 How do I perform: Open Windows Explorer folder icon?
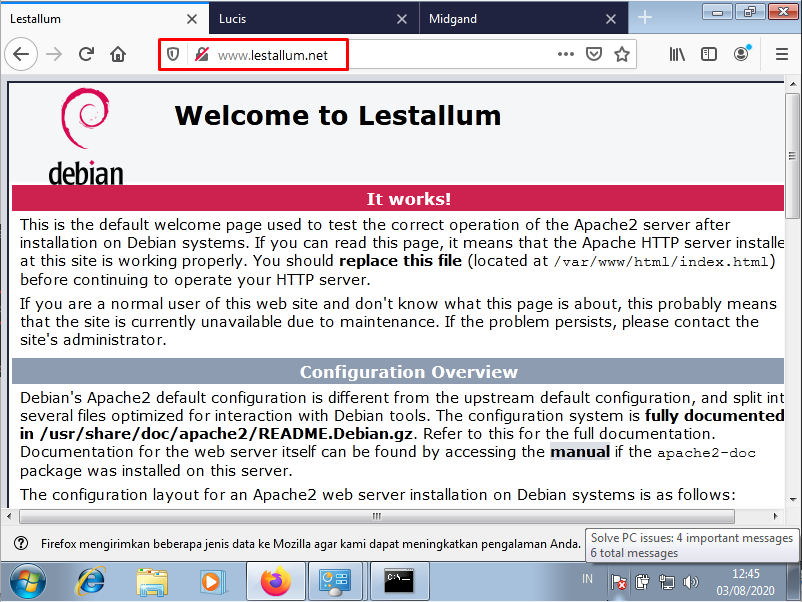pyautogui.click(x=152, y=582)
